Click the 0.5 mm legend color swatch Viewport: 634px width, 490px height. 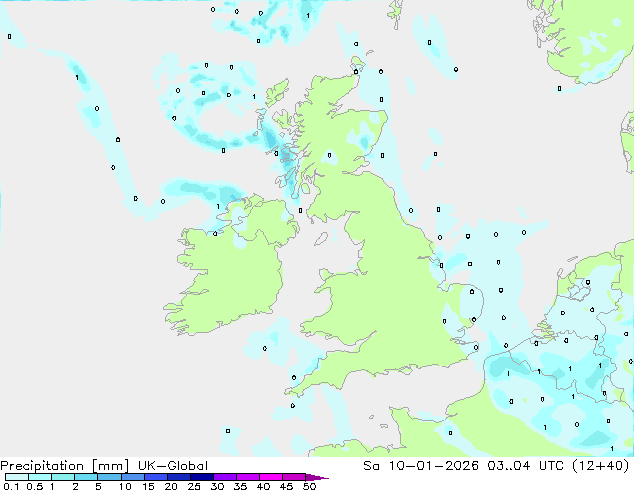40,477
